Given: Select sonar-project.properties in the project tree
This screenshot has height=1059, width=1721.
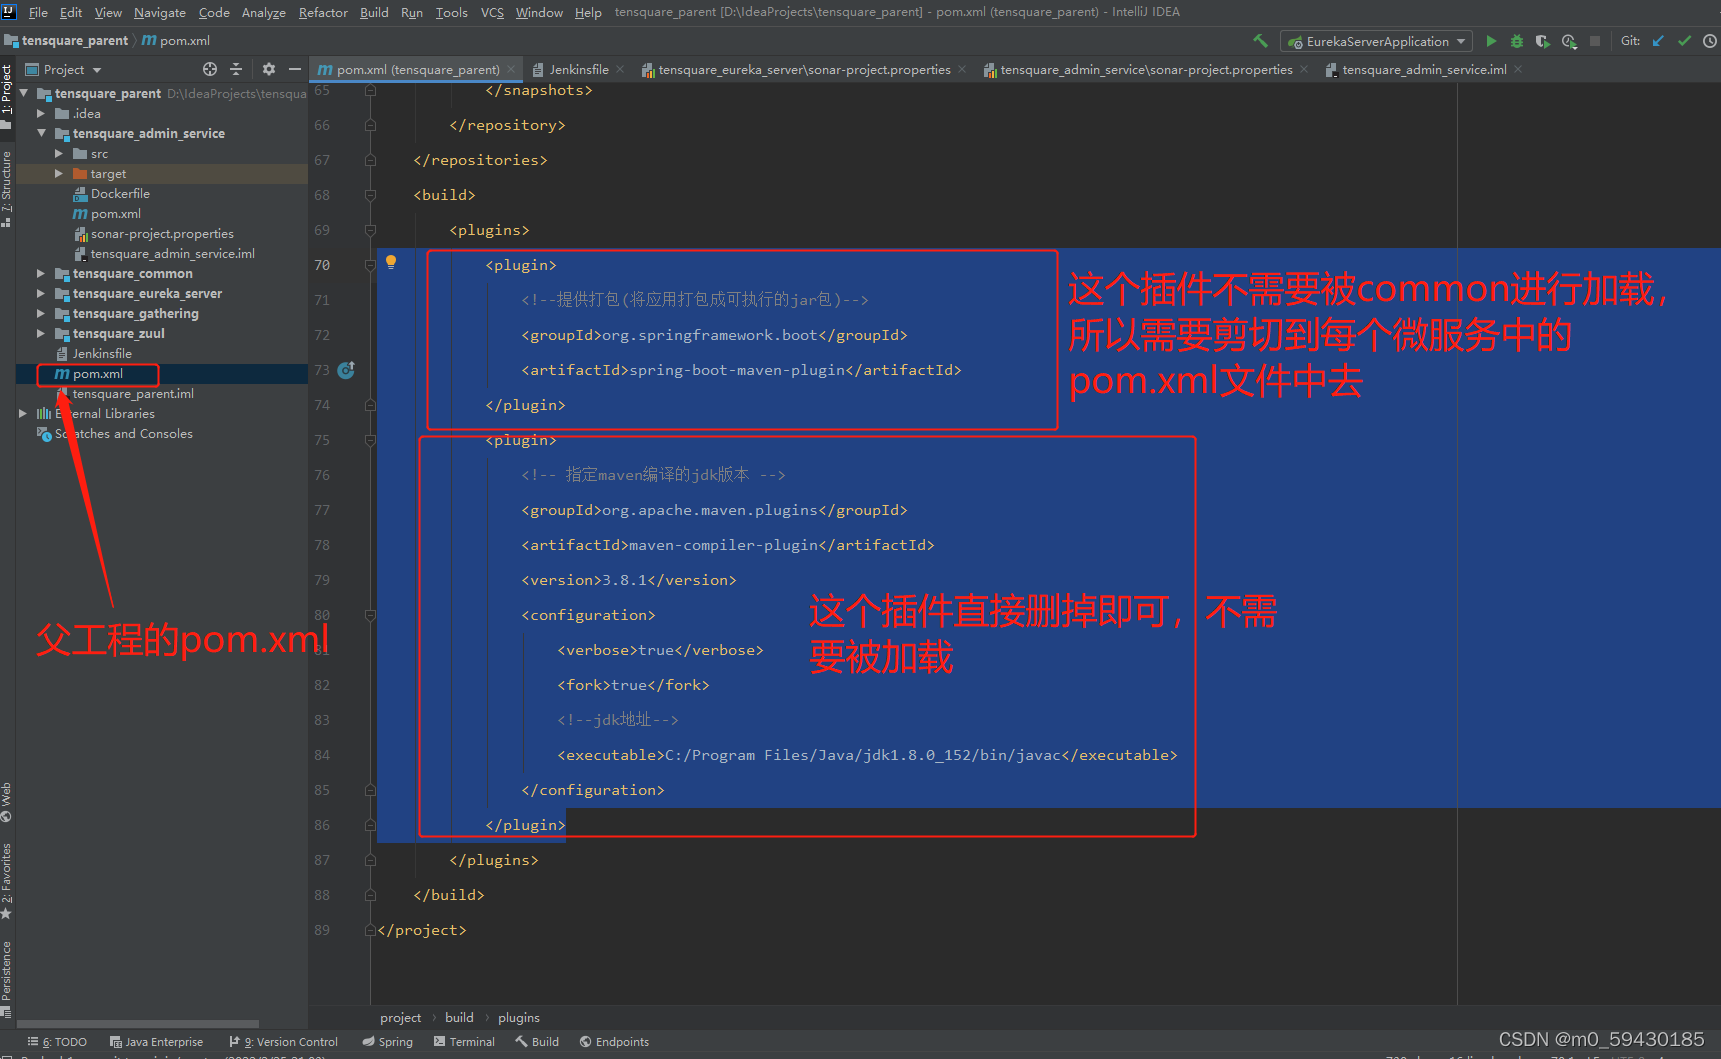Looking at the screenshot, I should 162,233.
